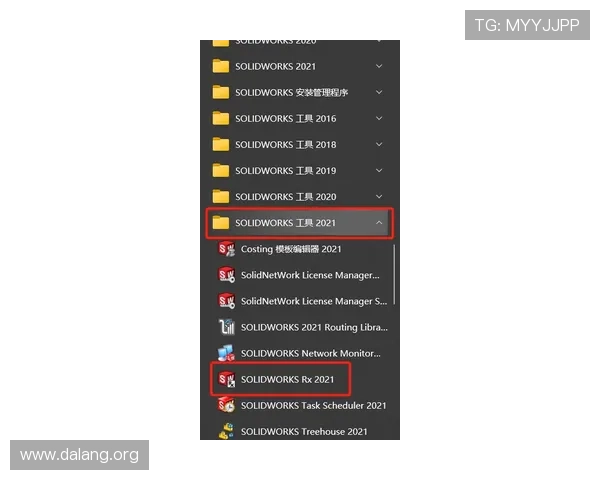Viewport: 600px width, 480px height.
Task: Click the SOLIDWORKS 安装管理程序 folder label
Action: (291, 92)
